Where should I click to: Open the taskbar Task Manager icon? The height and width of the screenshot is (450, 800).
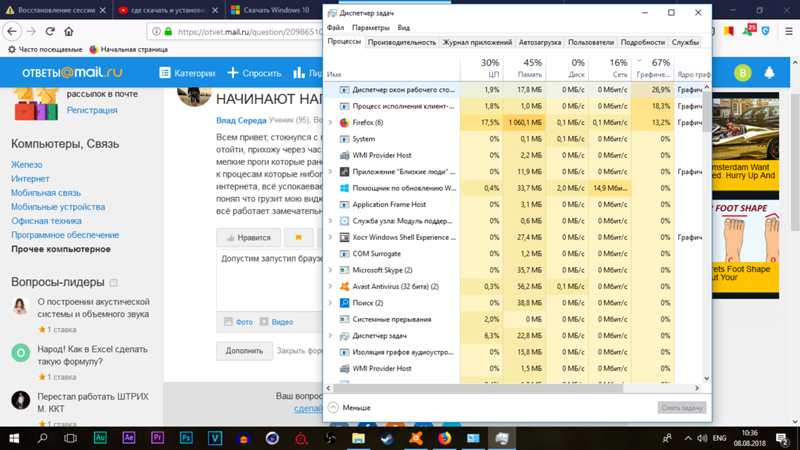[x=502, y=438]
